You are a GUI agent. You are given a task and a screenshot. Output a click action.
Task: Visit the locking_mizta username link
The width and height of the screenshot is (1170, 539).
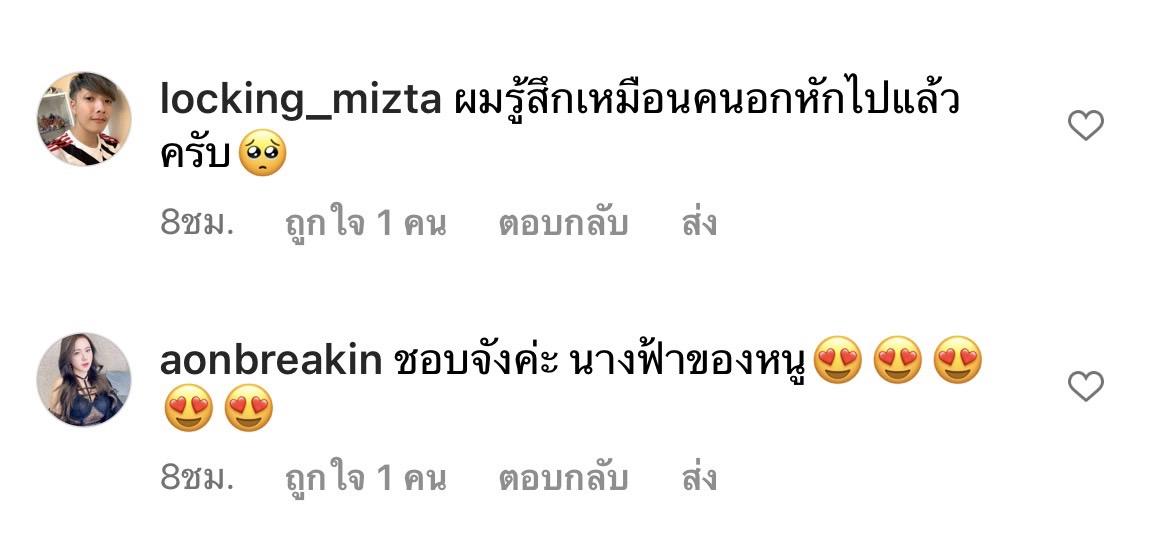click(x=301, y=101)
